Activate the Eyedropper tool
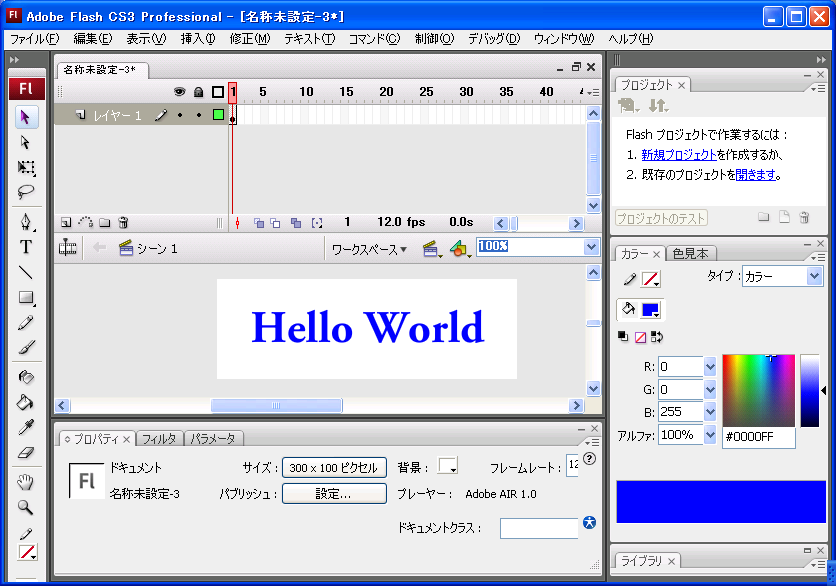This screenshot has width=836, height=586. tap(26, 427)
